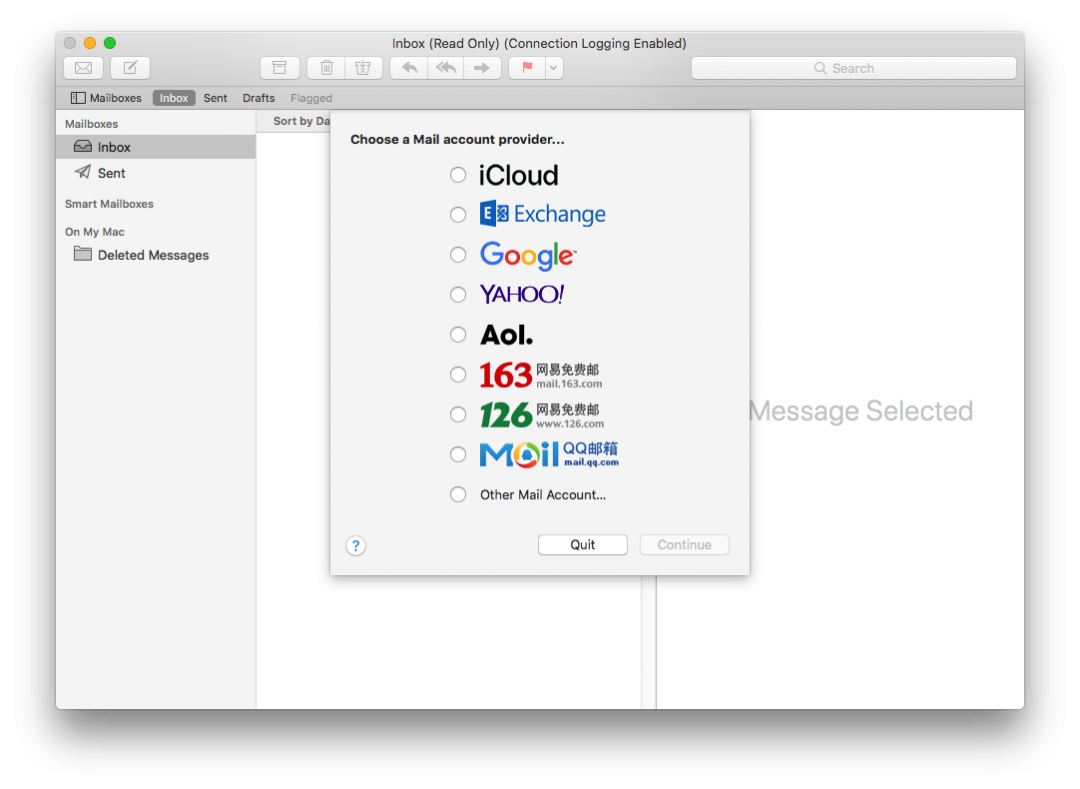Screen dimensions: 1080x789
Task: Open the flag color dropdown arrow
Action: [554, 68]
